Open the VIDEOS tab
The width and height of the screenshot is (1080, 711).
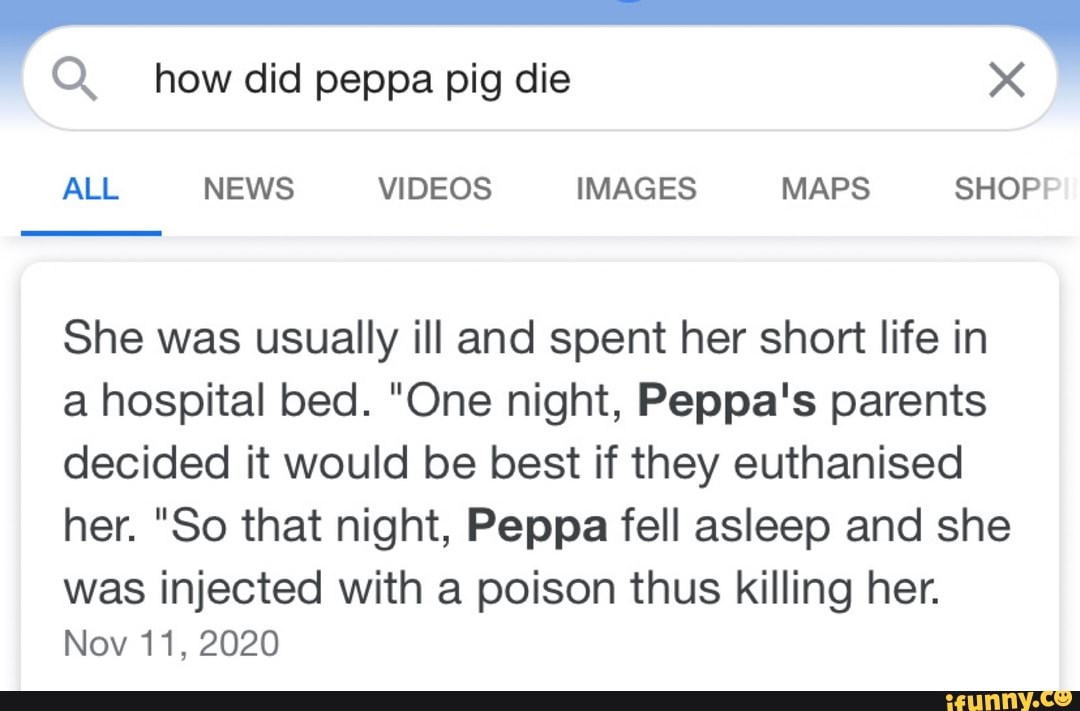pyautogui.click(x=434, y=188)
